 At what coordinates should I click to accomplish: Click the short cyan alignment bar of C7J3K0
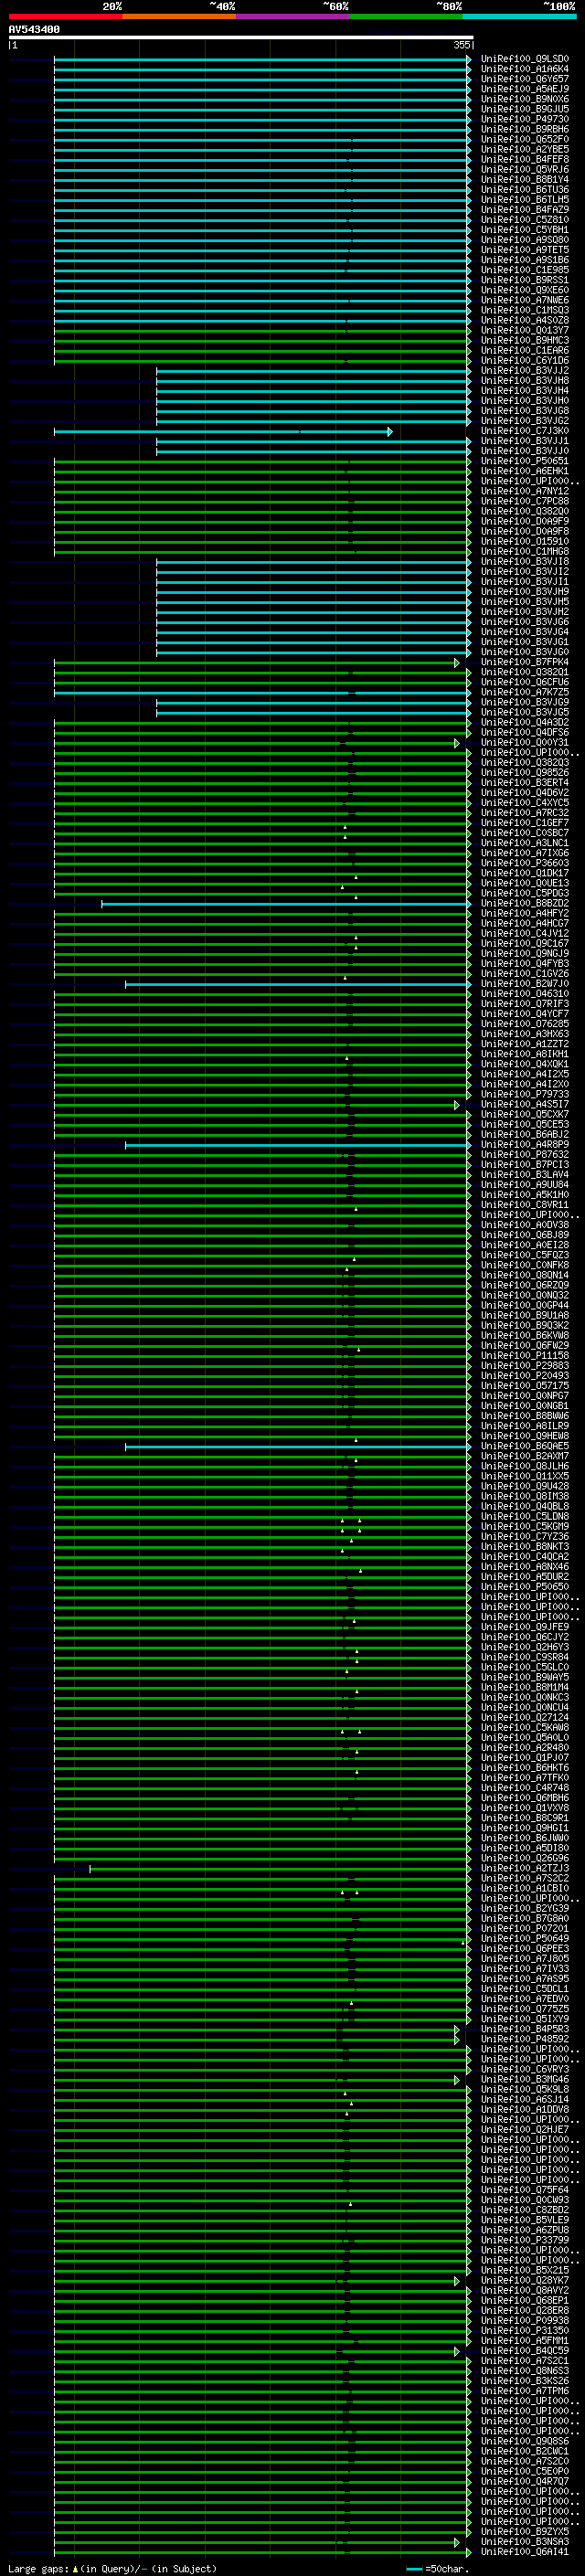click(223, 431)
